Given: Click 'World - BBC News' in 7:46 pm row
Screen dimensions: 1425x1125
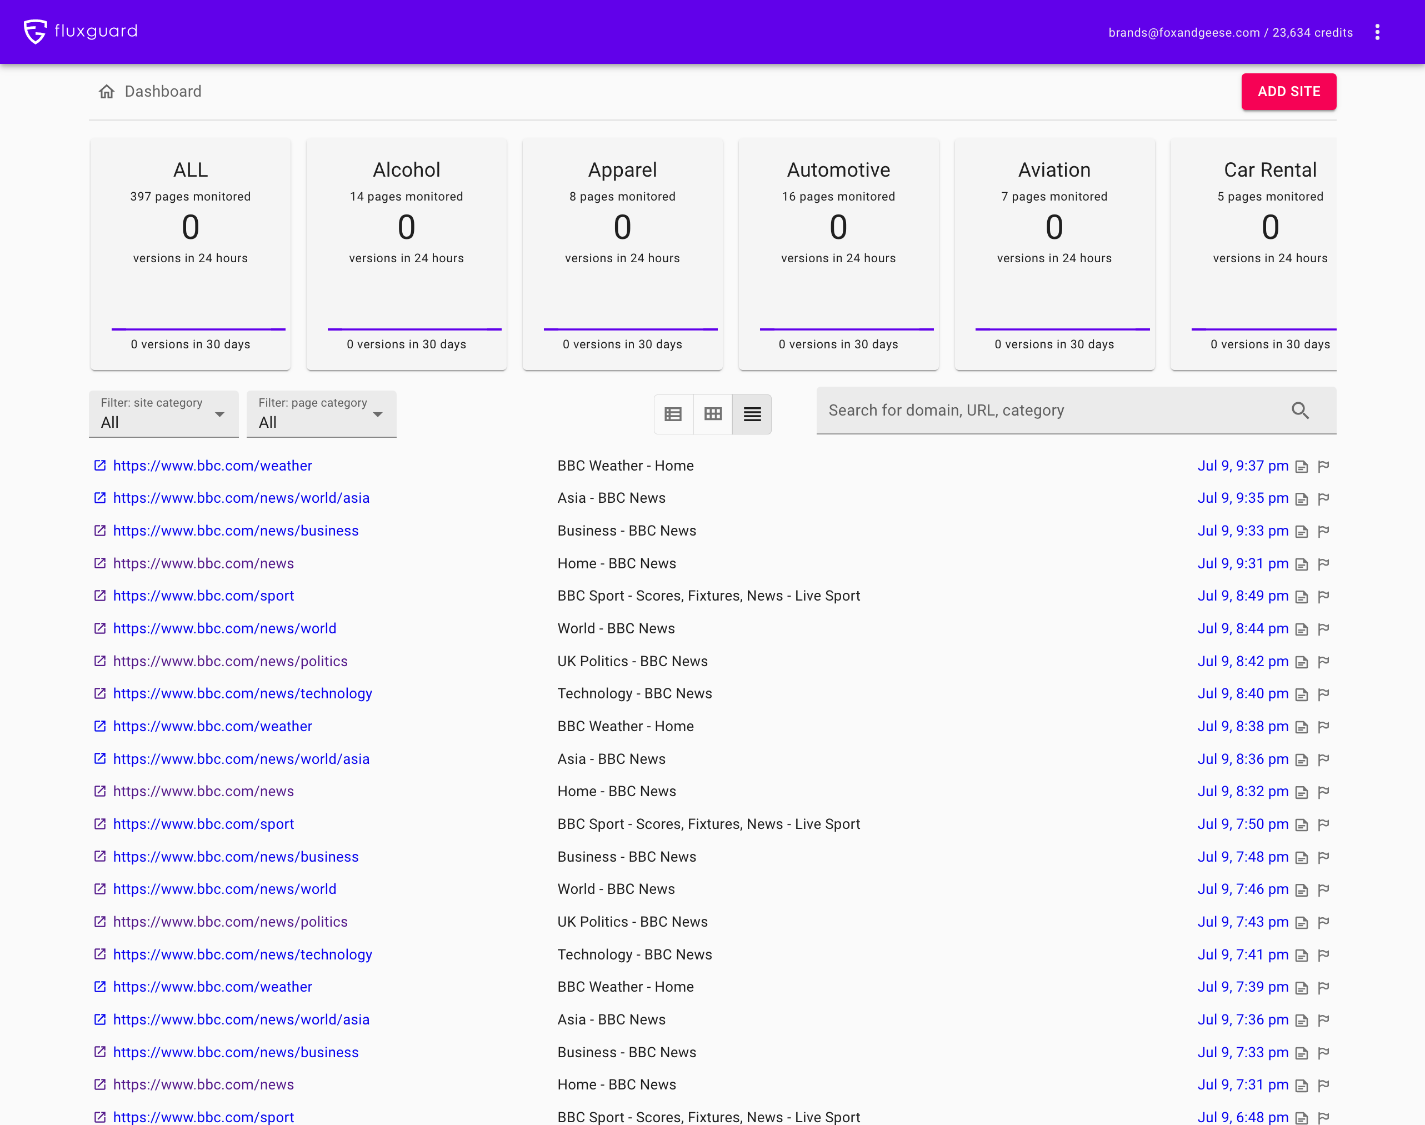Looking at the screenshot, I should point(616,889).
